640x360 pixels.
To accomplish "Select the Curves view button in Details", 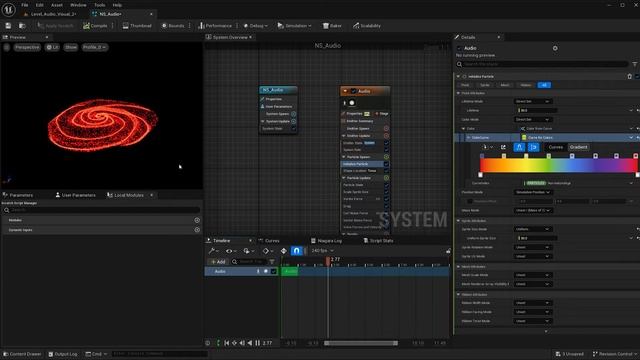I will point(556,147).
